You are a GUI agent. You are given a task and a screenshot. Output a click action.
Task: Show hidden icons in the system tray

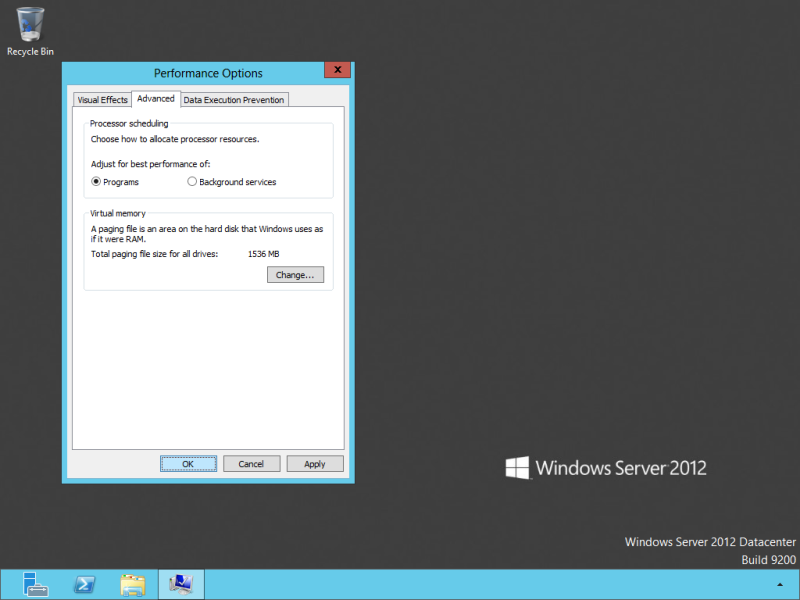click(x=780, y=585)
